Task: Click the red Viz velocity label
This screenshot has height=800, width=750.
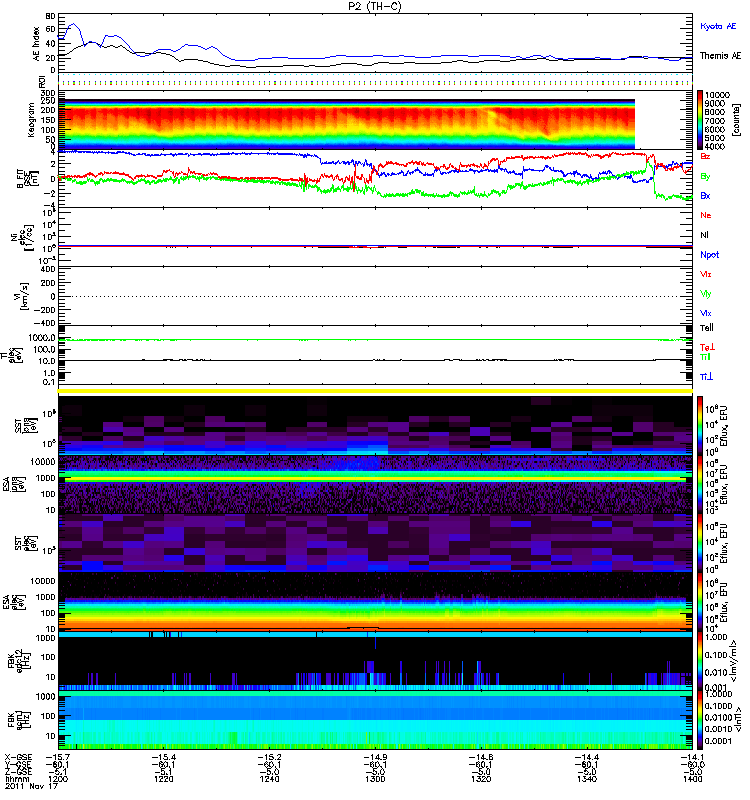Action: (706, 273)
